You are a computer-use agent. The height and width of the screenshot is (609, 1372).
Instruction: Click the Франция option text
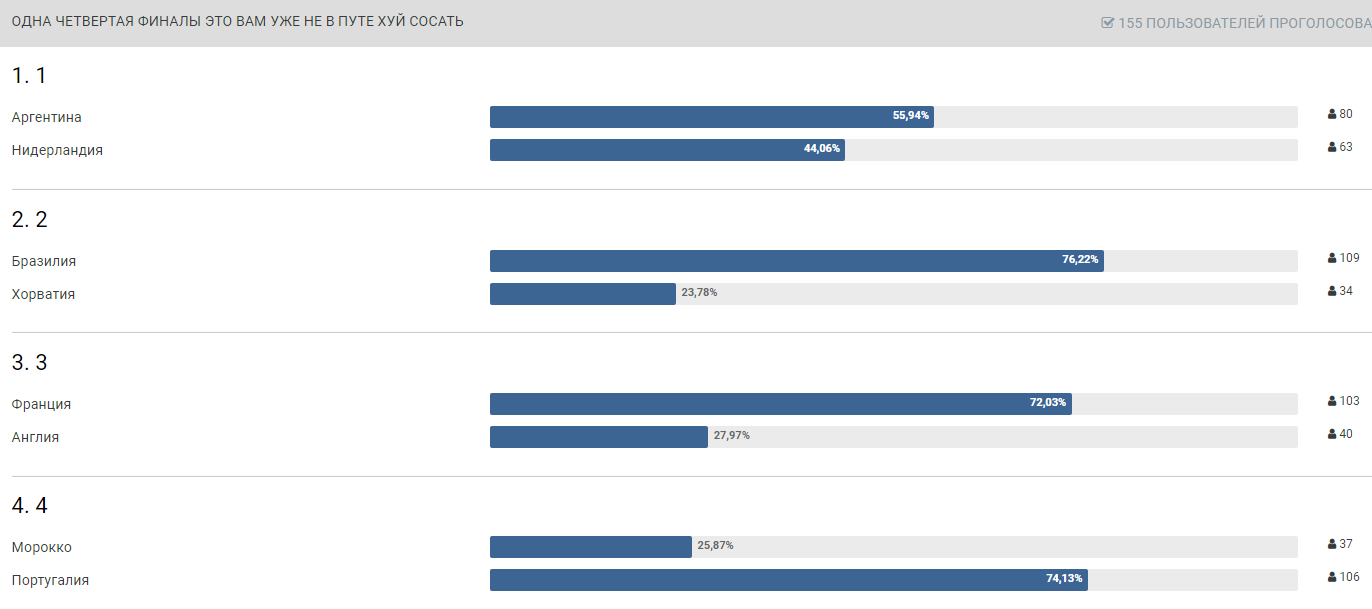[x=41, y=404]
